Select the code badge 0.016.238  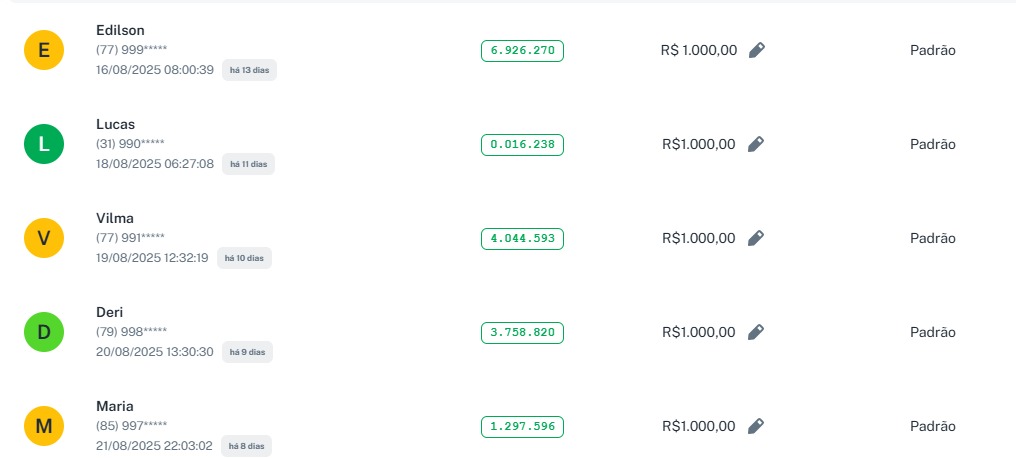[522, 144]
